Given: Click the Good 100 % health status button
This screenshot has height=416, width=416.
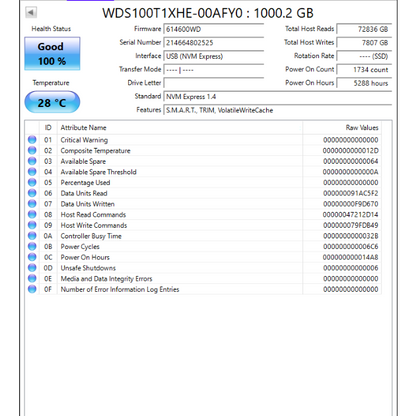Looking at the screenshot, I should pos(52,54).
